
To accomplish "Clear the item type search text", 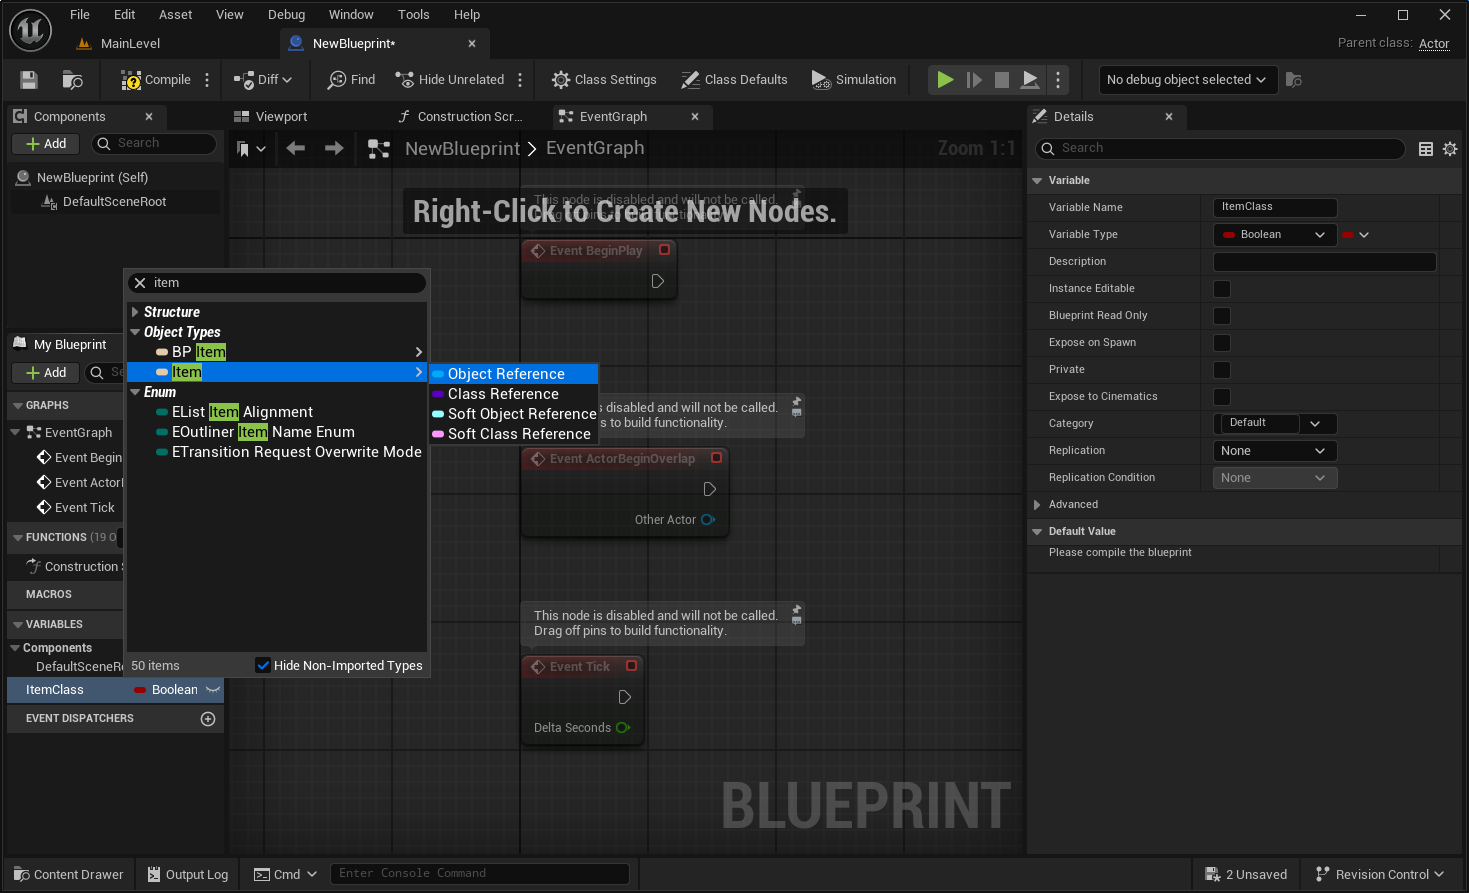I will 140,283.
